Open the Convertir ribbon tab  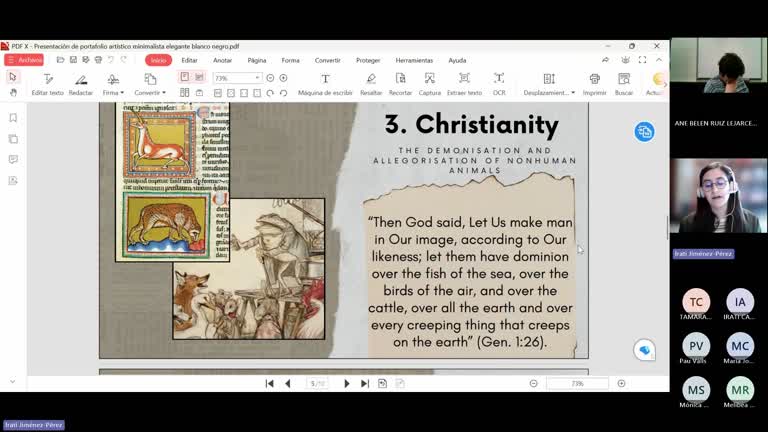[x=328, y=60]
